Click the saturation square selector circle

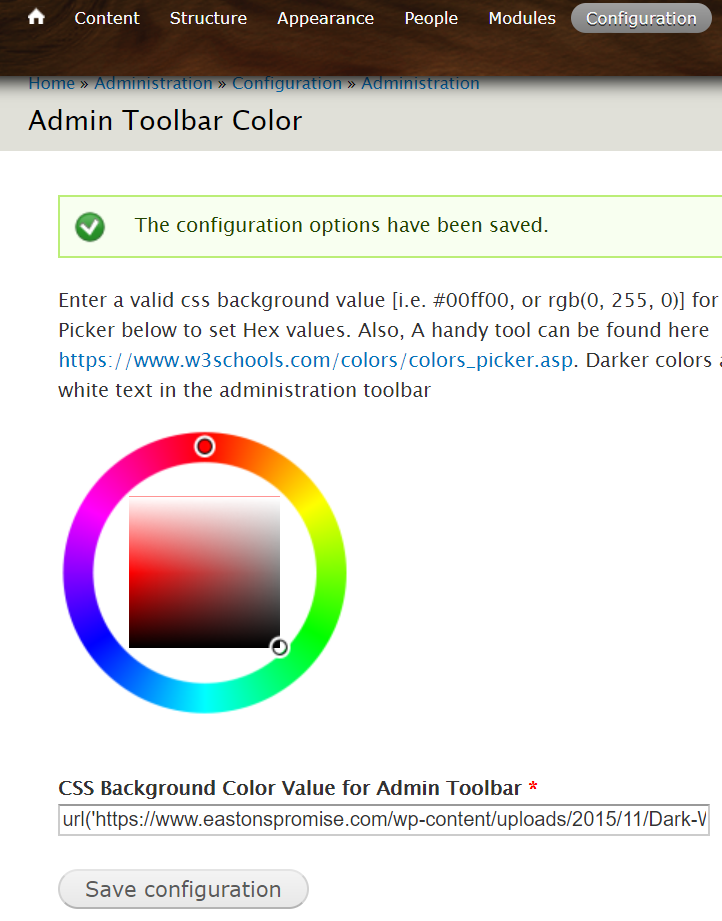click(x=280, y=647)
